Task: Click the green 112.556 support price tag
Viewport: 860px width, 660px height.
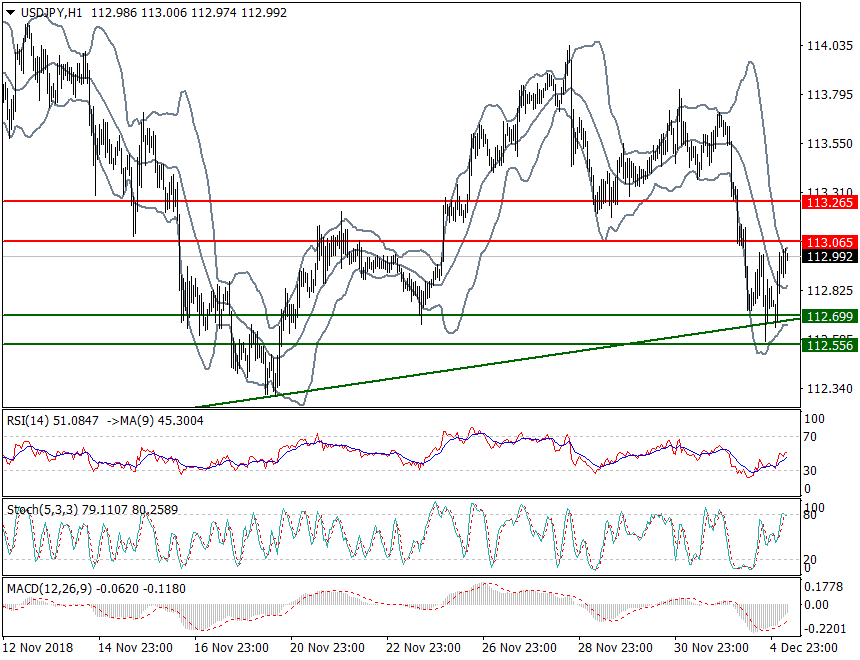Action: [x=830, y=347]
